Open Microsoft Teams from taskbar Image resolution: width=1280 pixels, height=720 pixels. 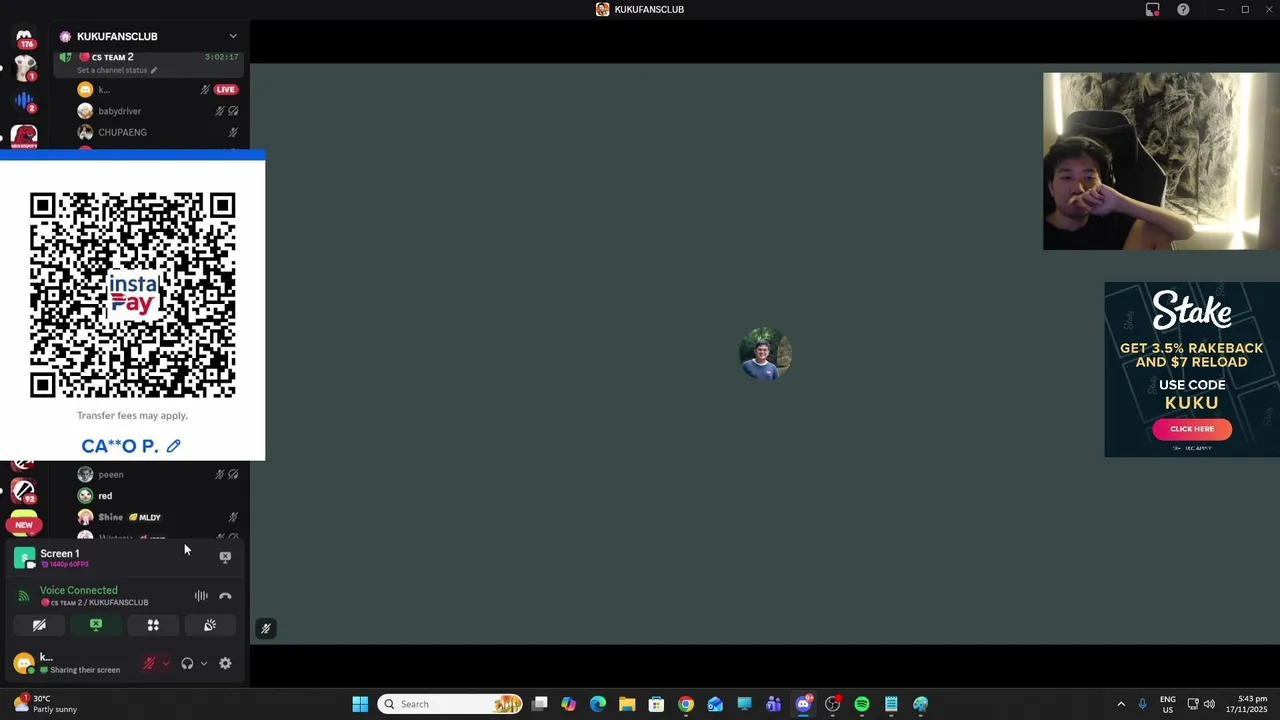(774, 704)
